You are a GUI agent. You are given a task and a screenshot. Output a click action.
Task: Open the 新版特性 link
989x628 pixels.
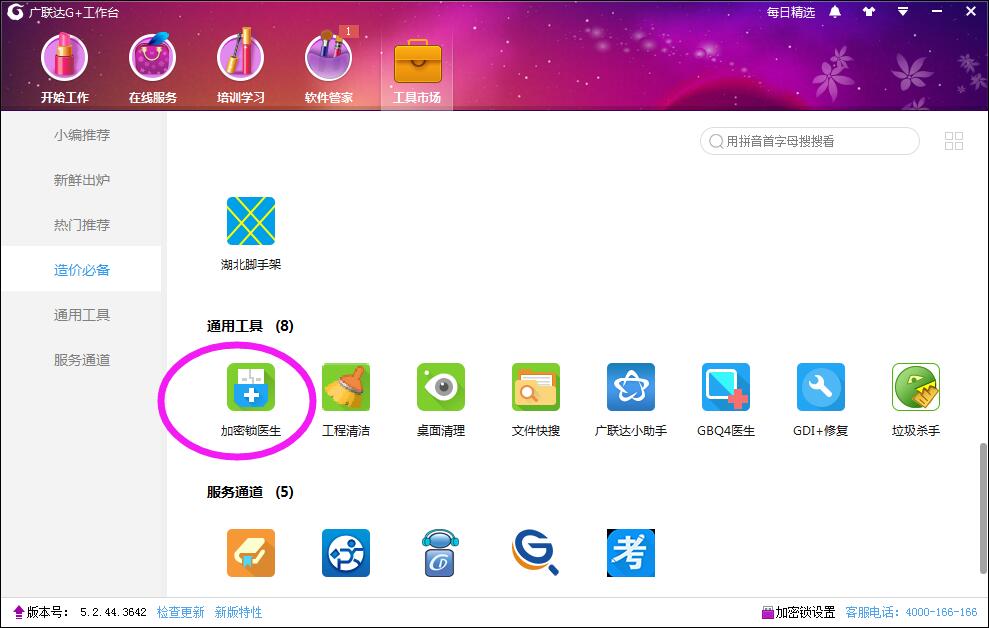pyautogui.click(x=238, y=612)
